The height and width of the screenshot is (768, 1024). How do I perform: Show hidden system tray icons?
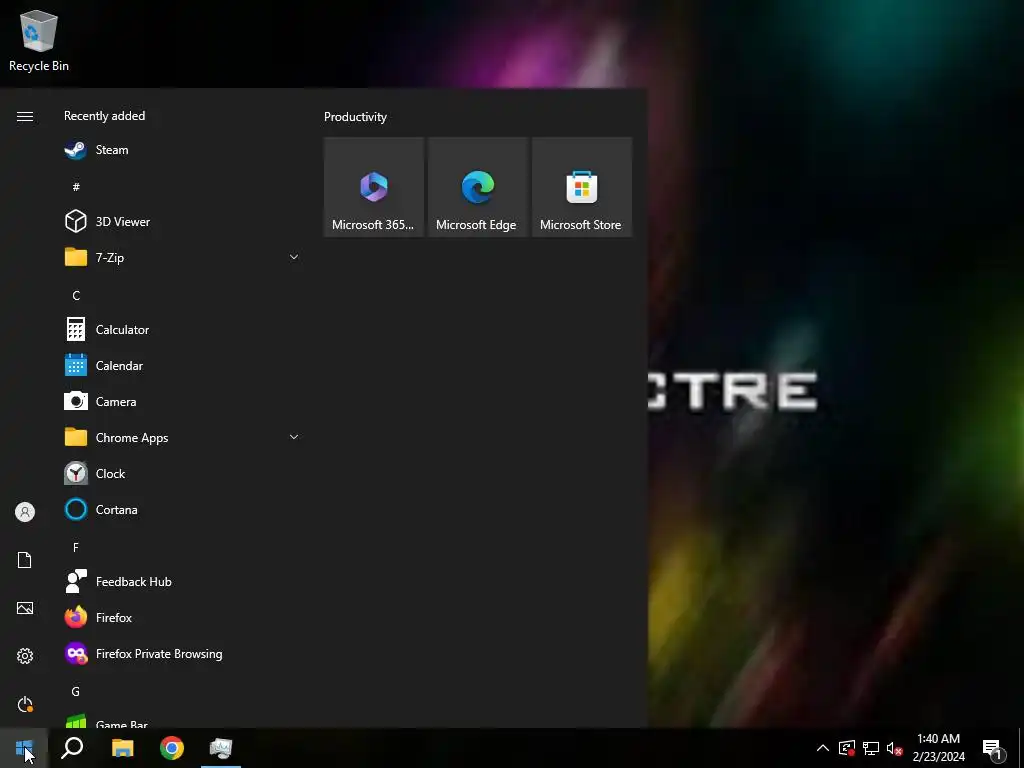(823, 748)
